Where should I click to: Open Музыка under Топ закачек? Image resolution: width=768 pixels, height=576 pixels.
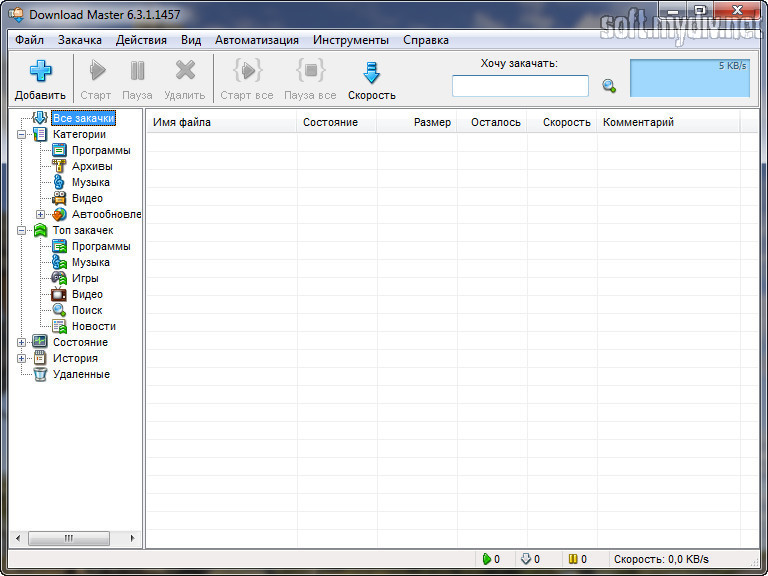pyautogui.click(x=91, y=263)
